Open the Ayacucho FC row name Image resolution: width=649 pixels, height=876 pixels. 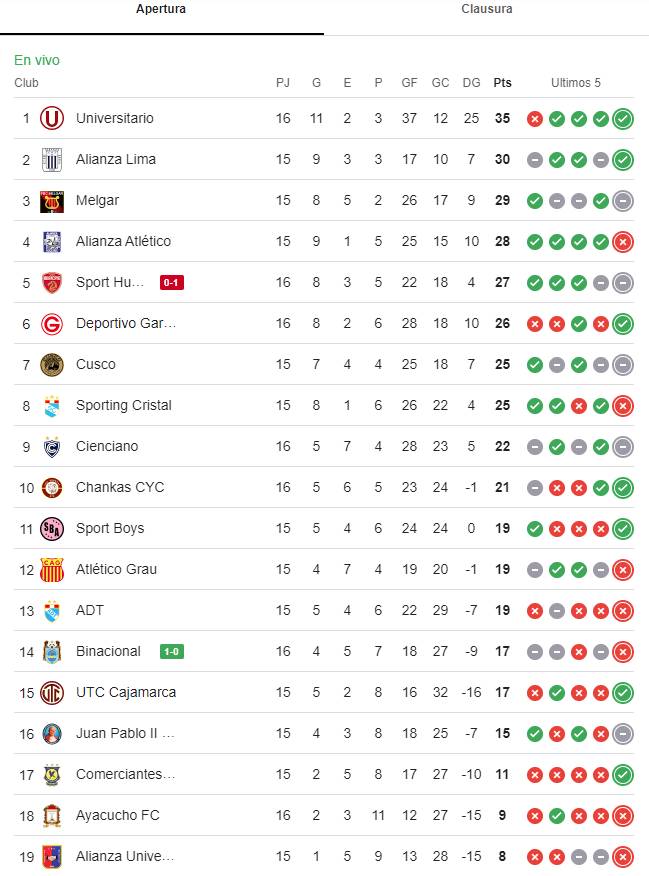117,815
